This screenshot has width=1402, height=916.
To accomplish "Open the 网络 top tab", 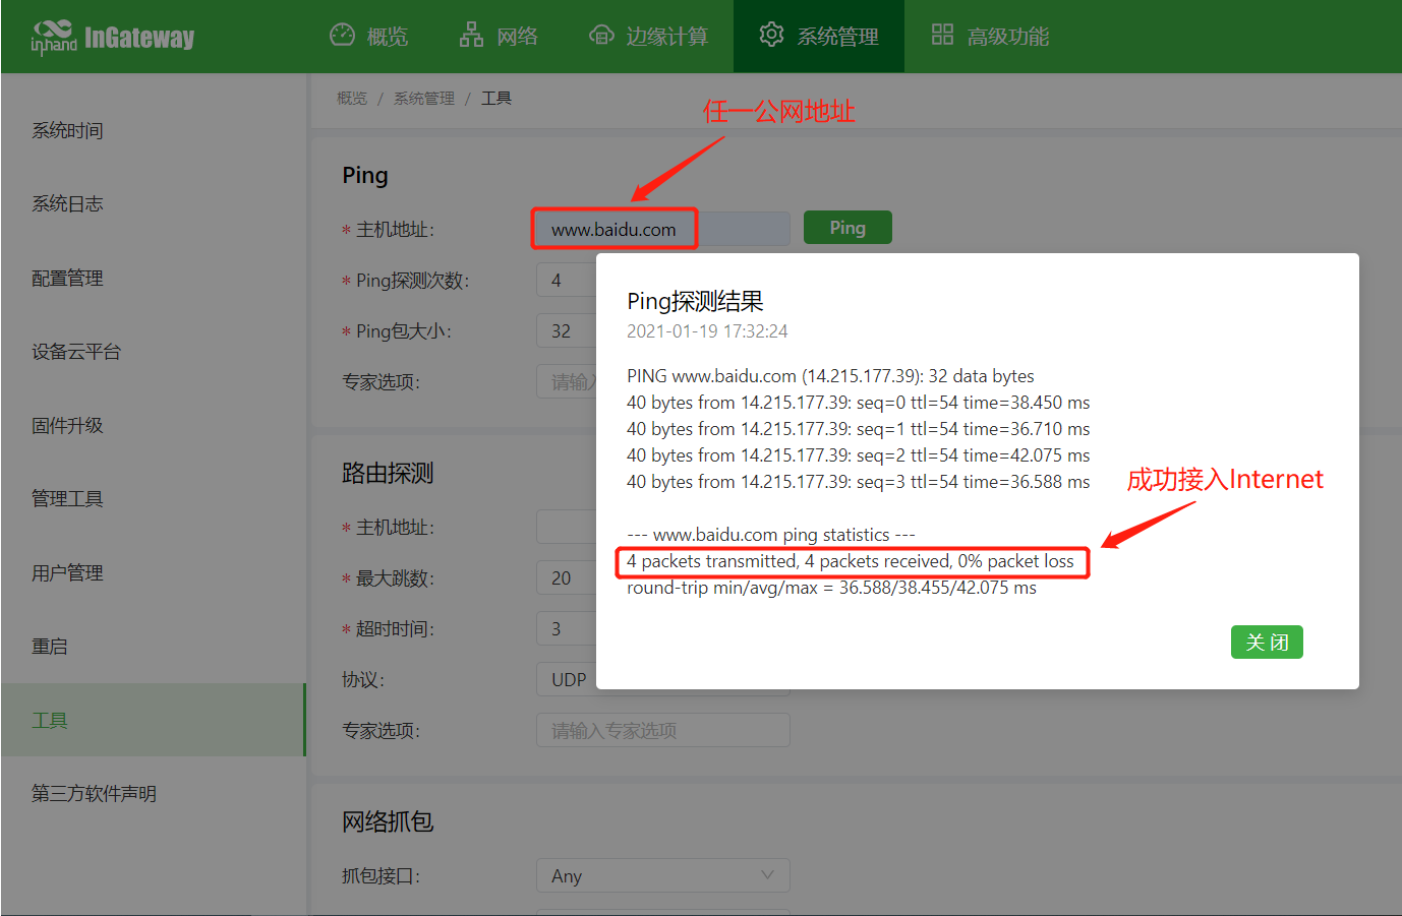I will point(499,36).
